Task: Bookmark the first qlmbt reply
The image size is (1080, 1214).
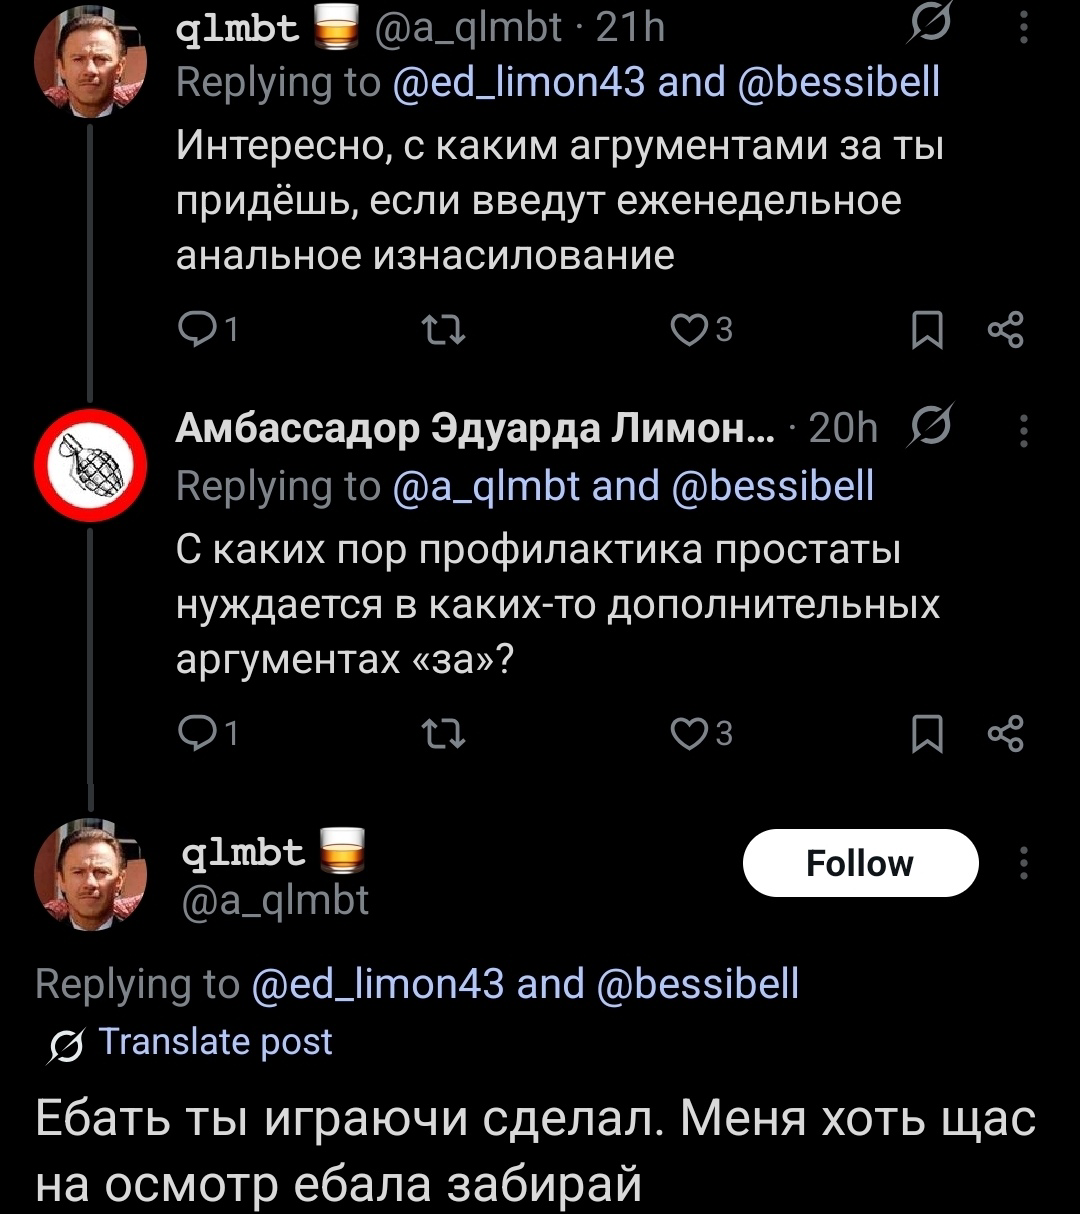Action: coord(929,329)
